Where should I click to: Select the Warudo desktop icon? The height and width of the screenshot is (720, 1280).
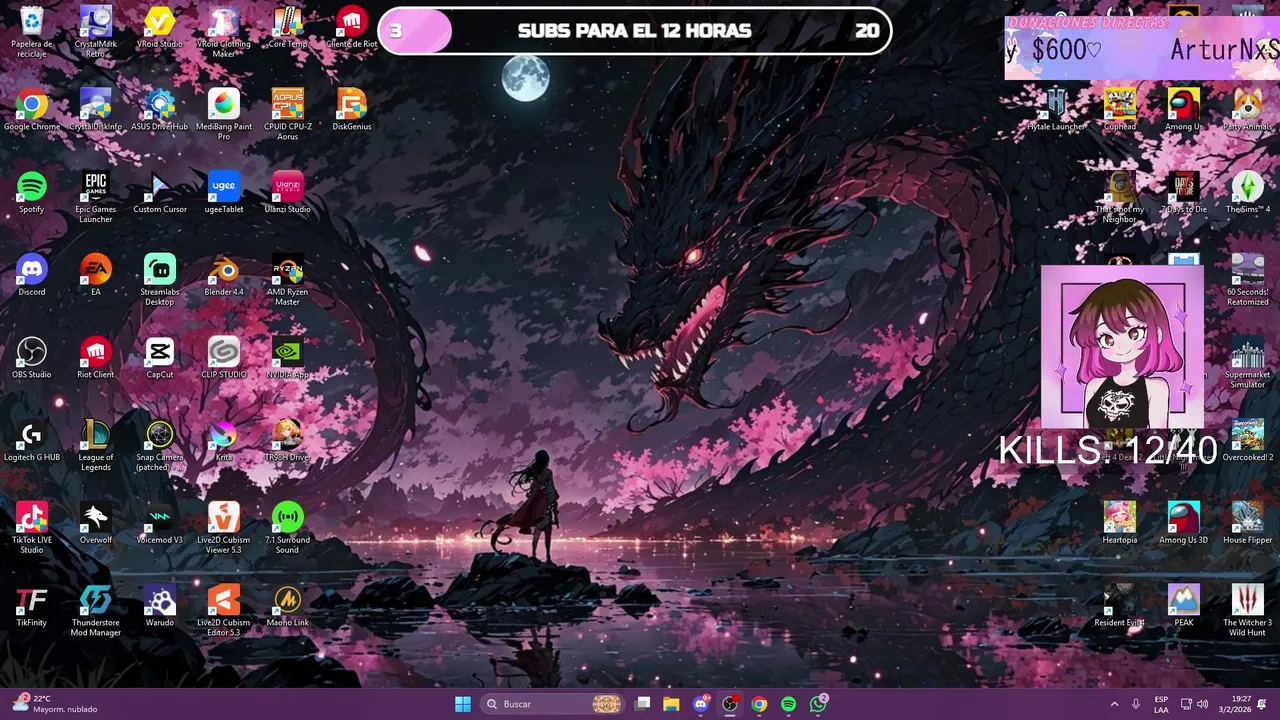point(160,600)
